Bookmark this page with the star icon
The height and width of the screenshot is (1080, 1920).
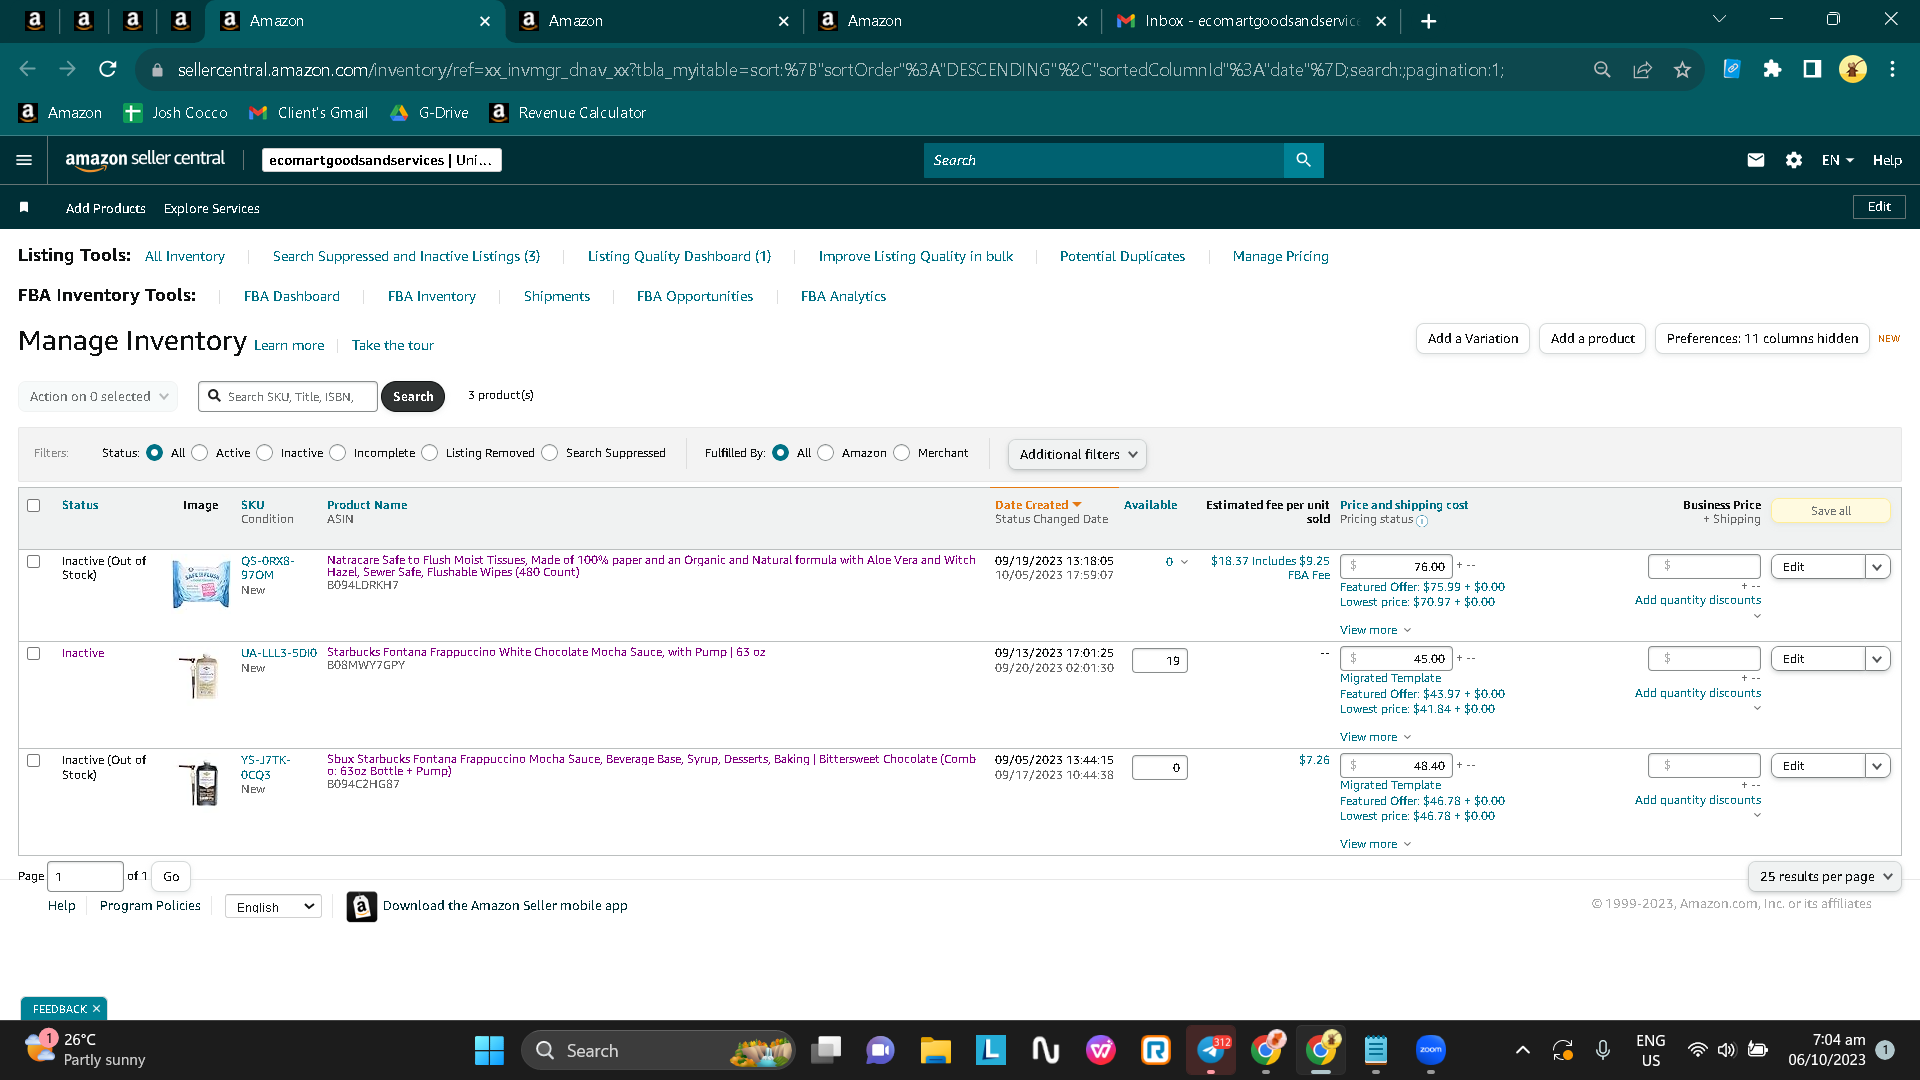1682,69
